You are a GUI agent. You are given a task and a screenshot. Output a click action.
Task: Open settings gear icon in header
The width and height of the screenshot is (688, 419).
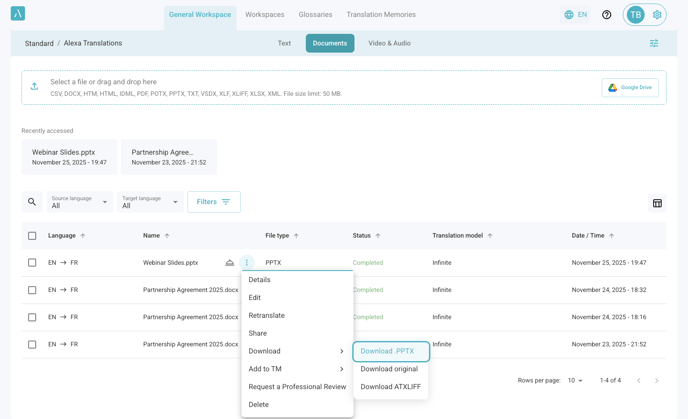point(657,15)
